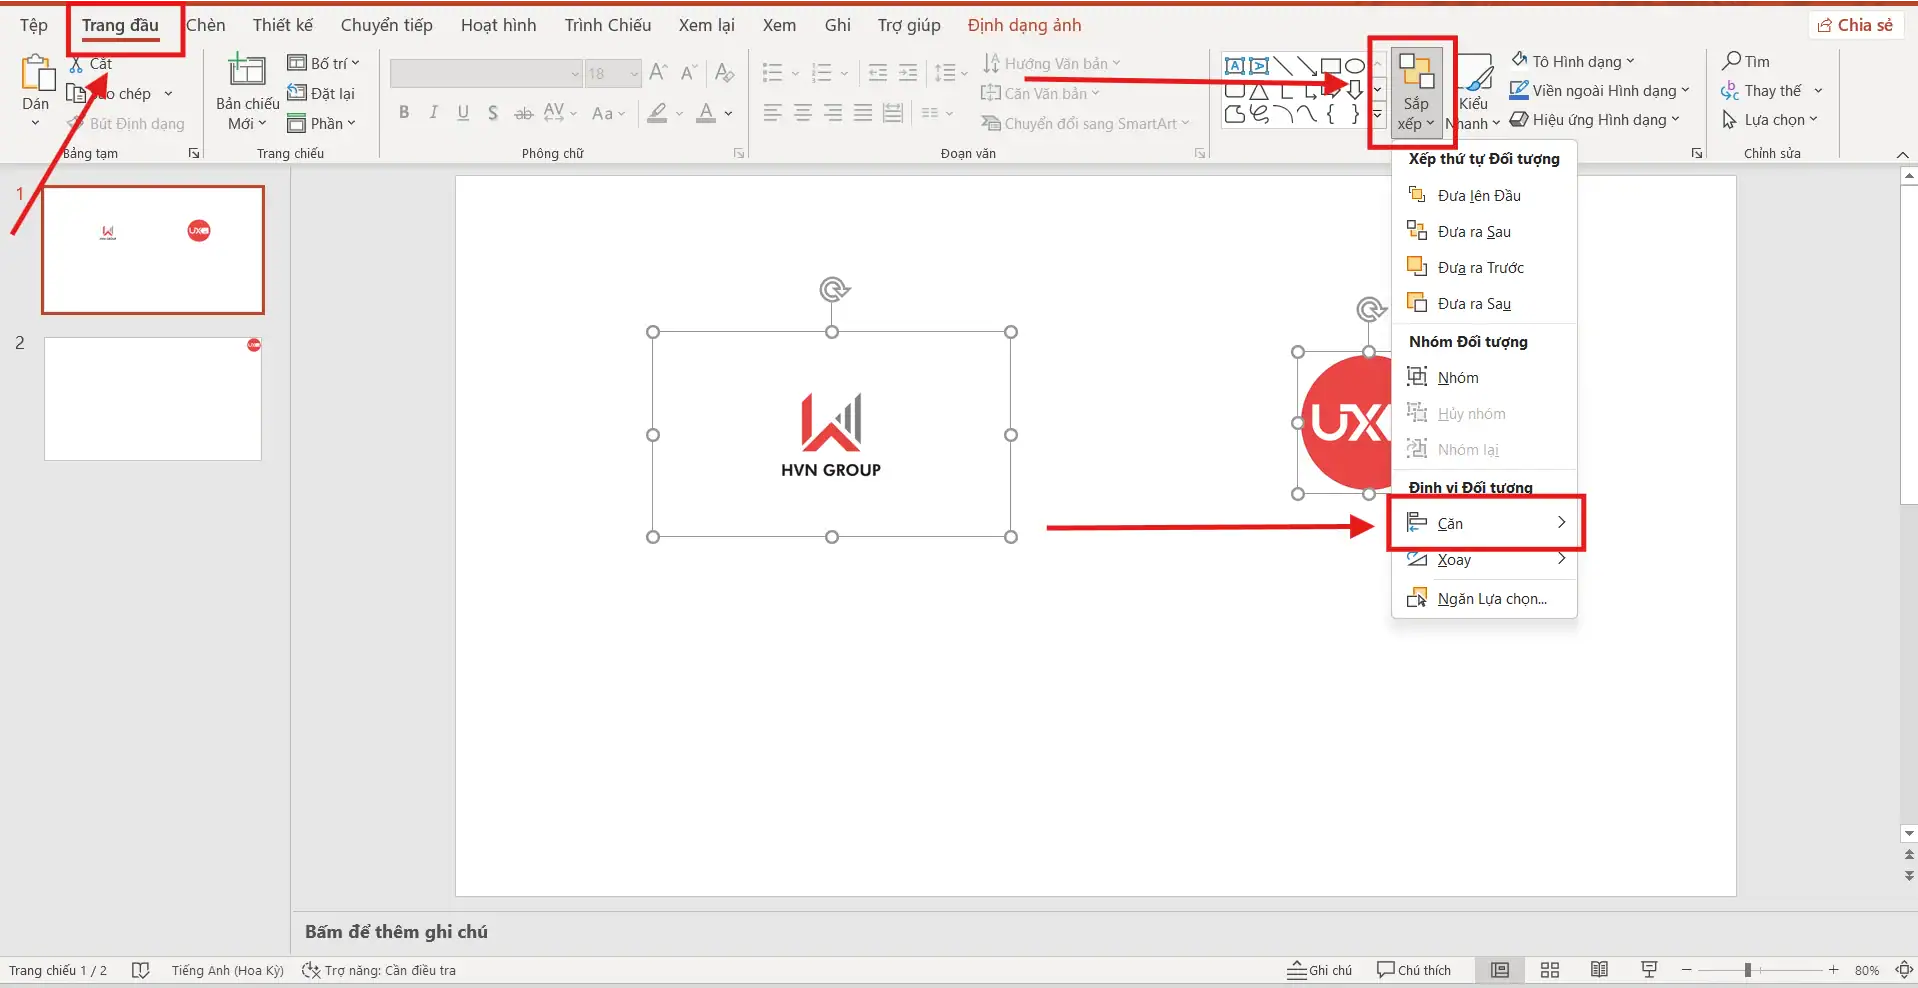Open the Thiết kế (Design) tab
The width and height of the screenshot is (1918, 988).
pyautogui.click(x=283, y=25)
